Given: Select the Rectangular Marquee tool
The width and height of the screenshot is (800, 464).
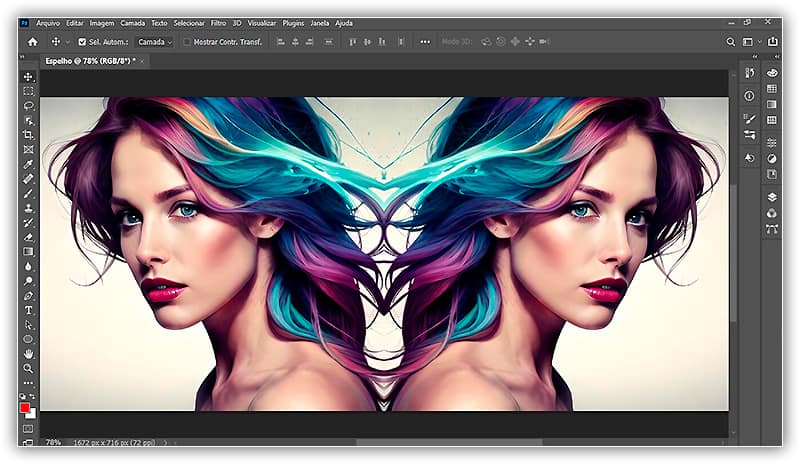Looking at the screenshot, I should 28,91.
